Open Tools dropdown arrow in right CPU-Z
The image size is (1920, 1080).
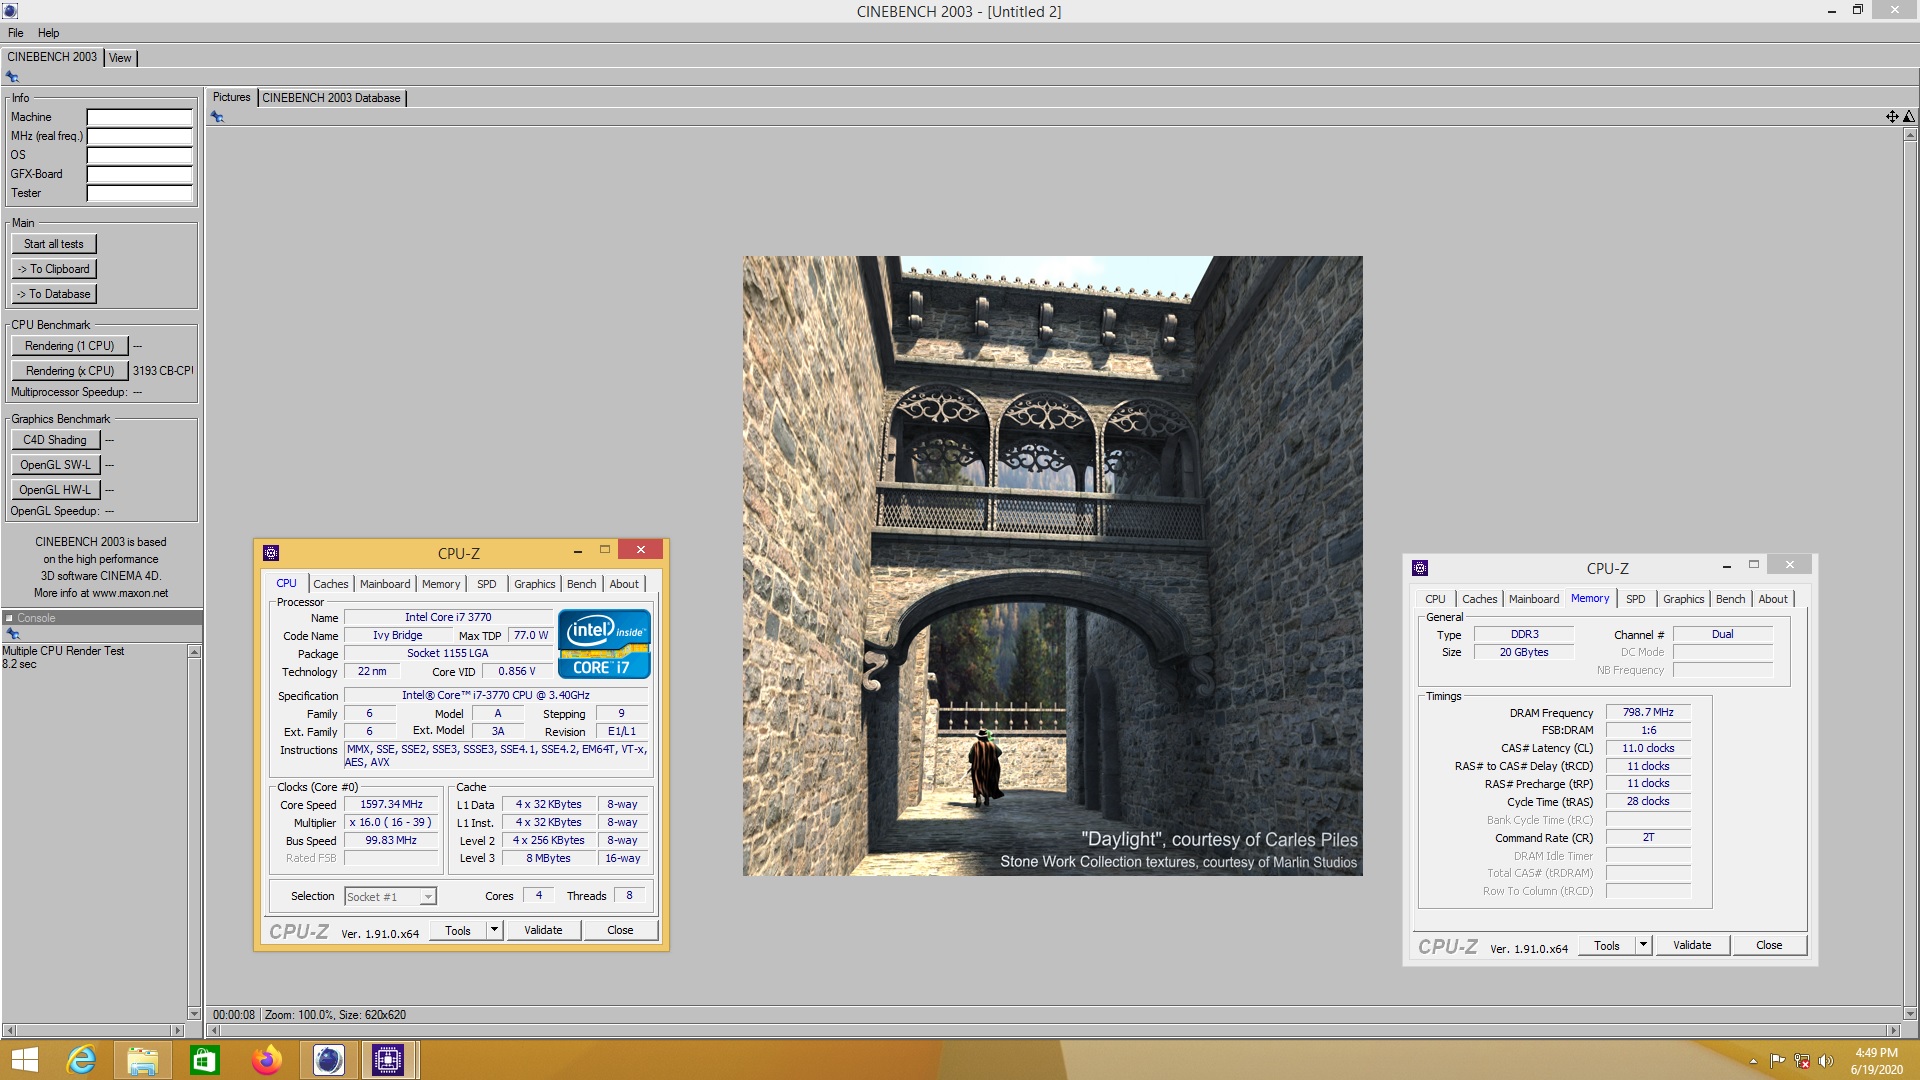pyautogui.click(x=1642, y=945)
